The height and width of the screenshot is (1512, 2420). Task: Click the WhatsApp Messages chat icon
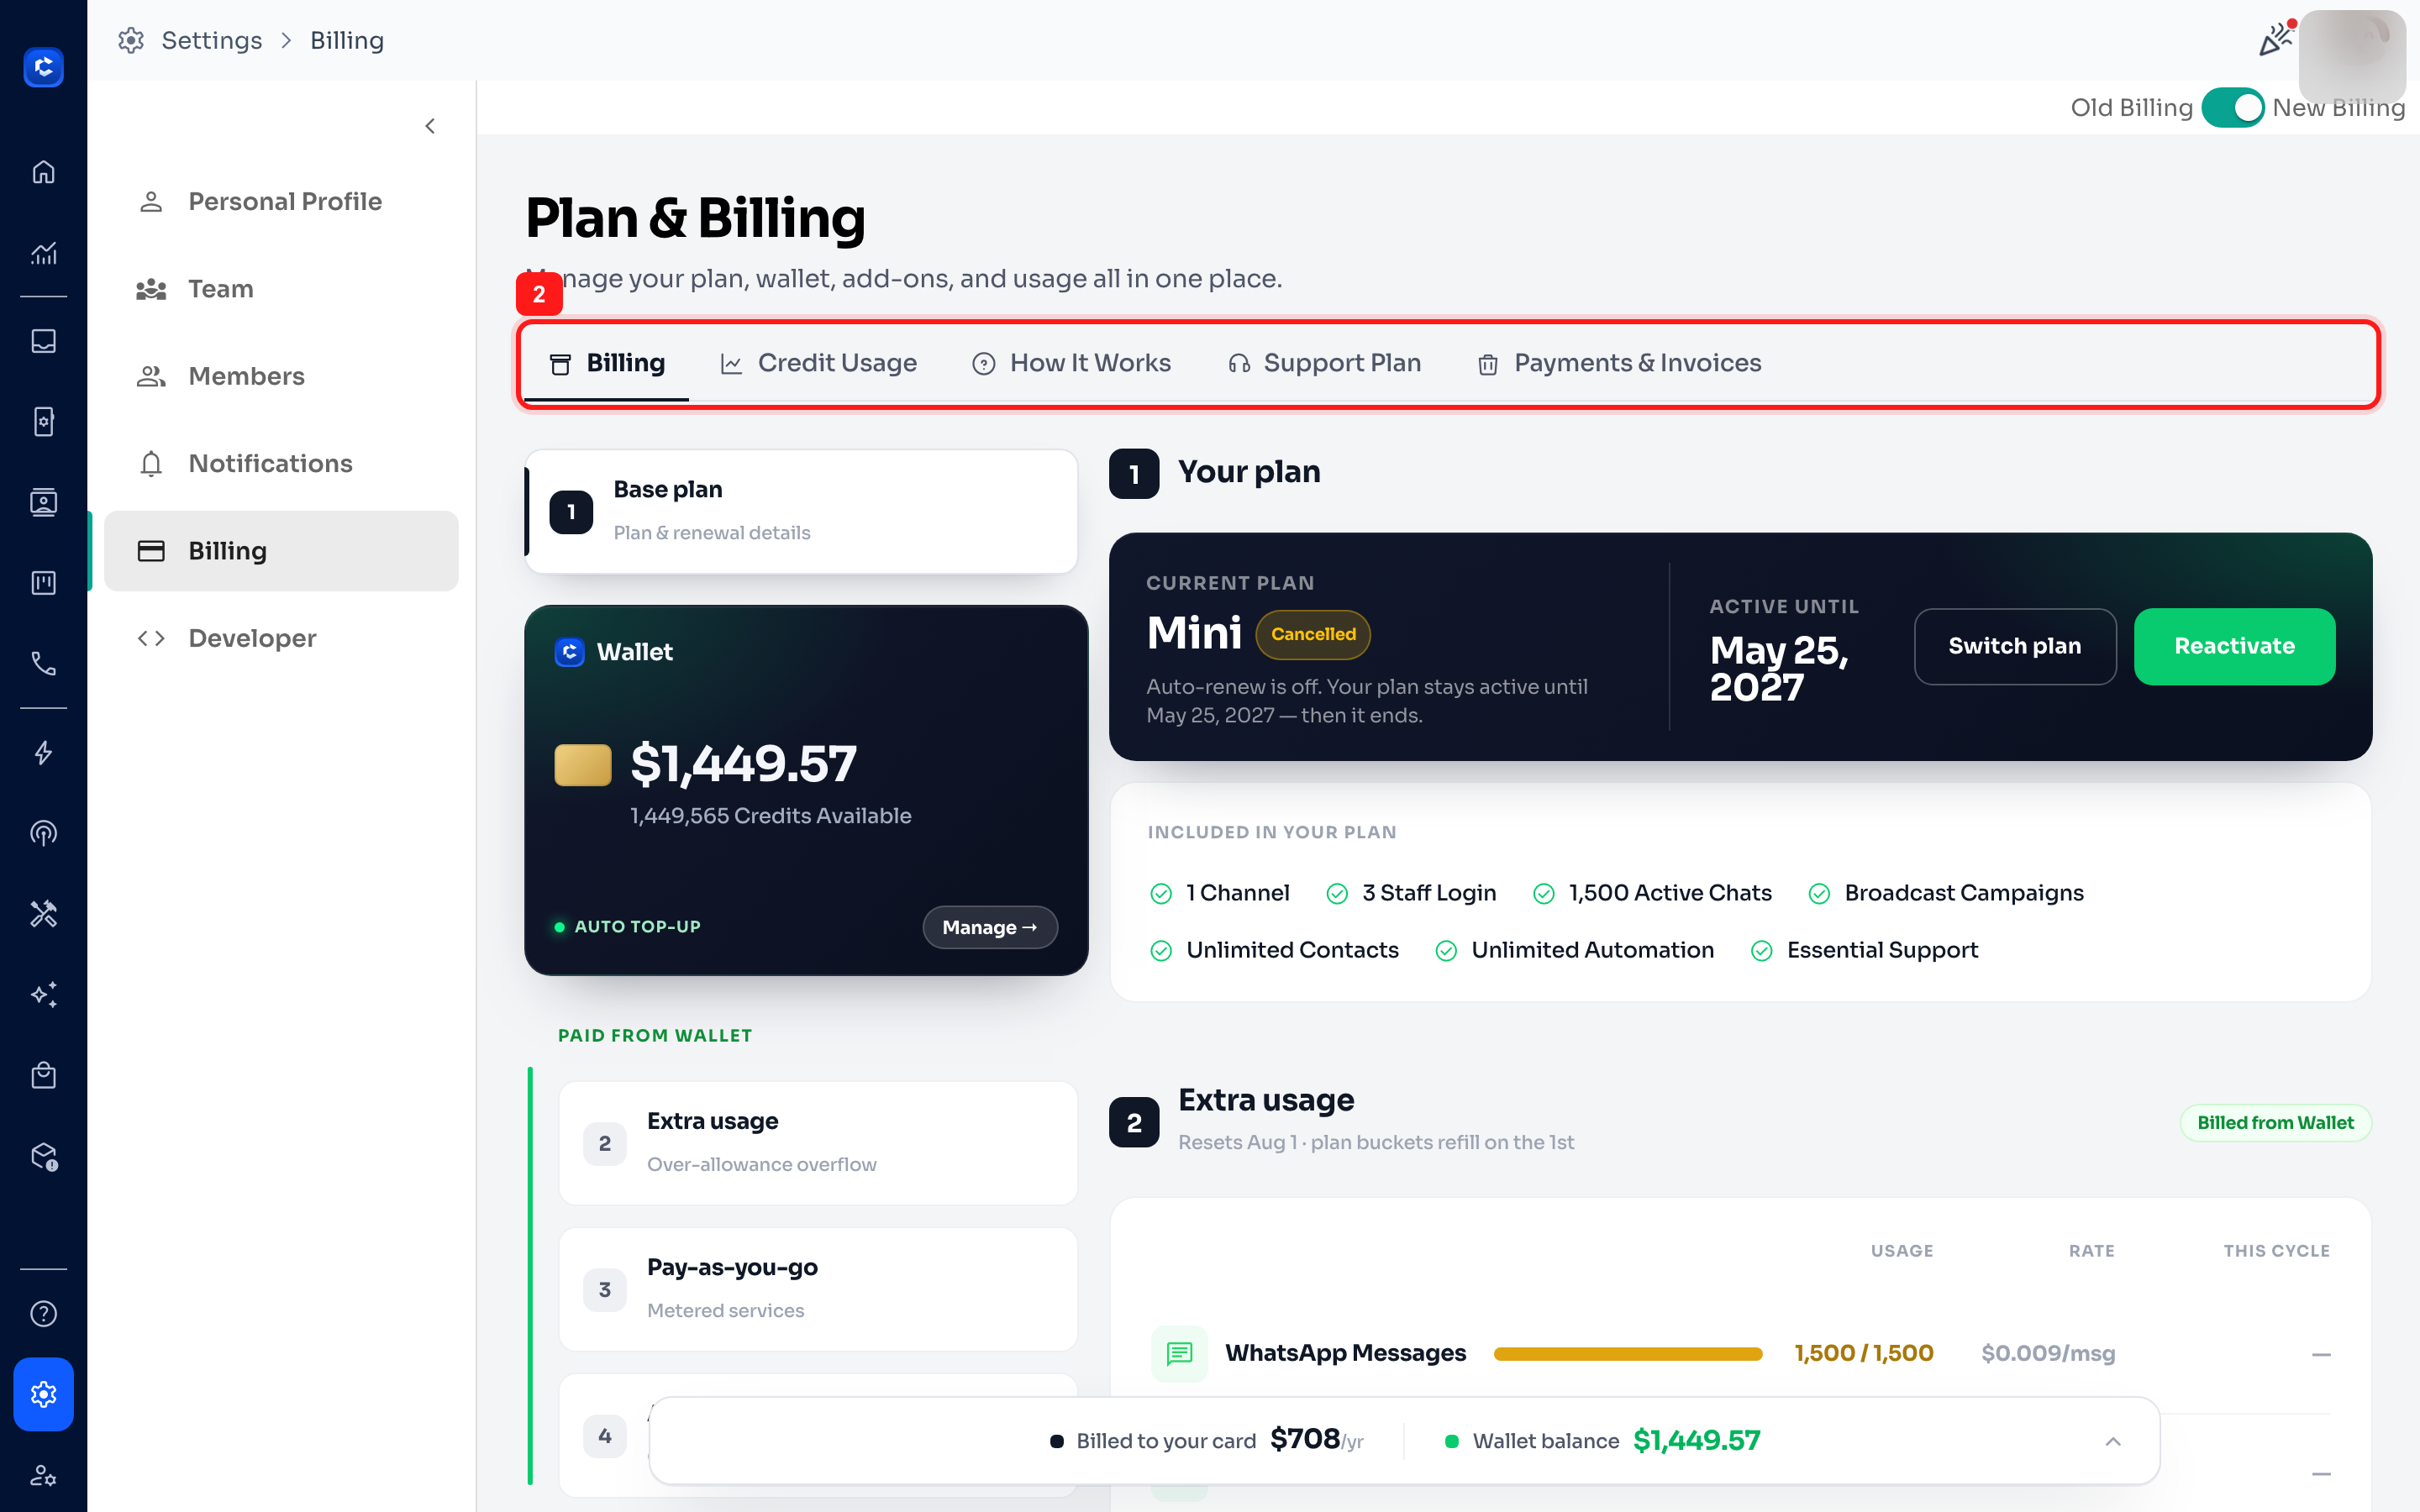click(x=1179, y=1353)
